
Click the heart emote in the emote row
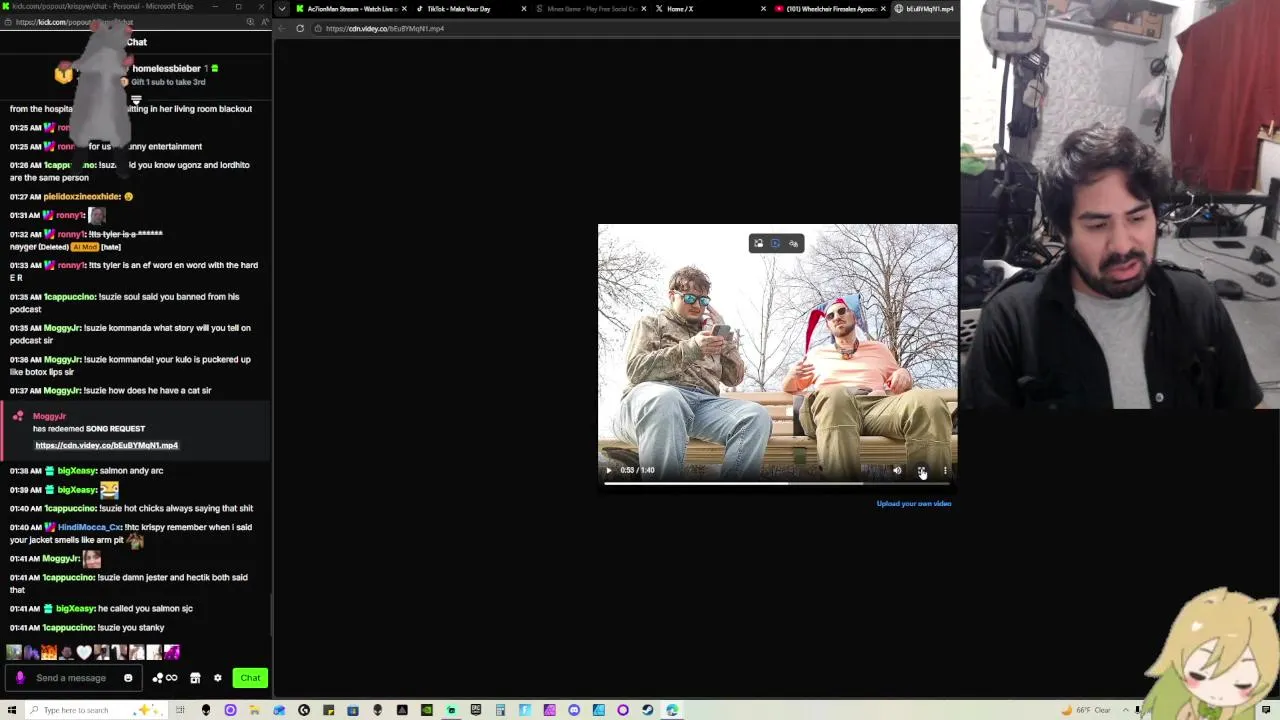point(84,652)
